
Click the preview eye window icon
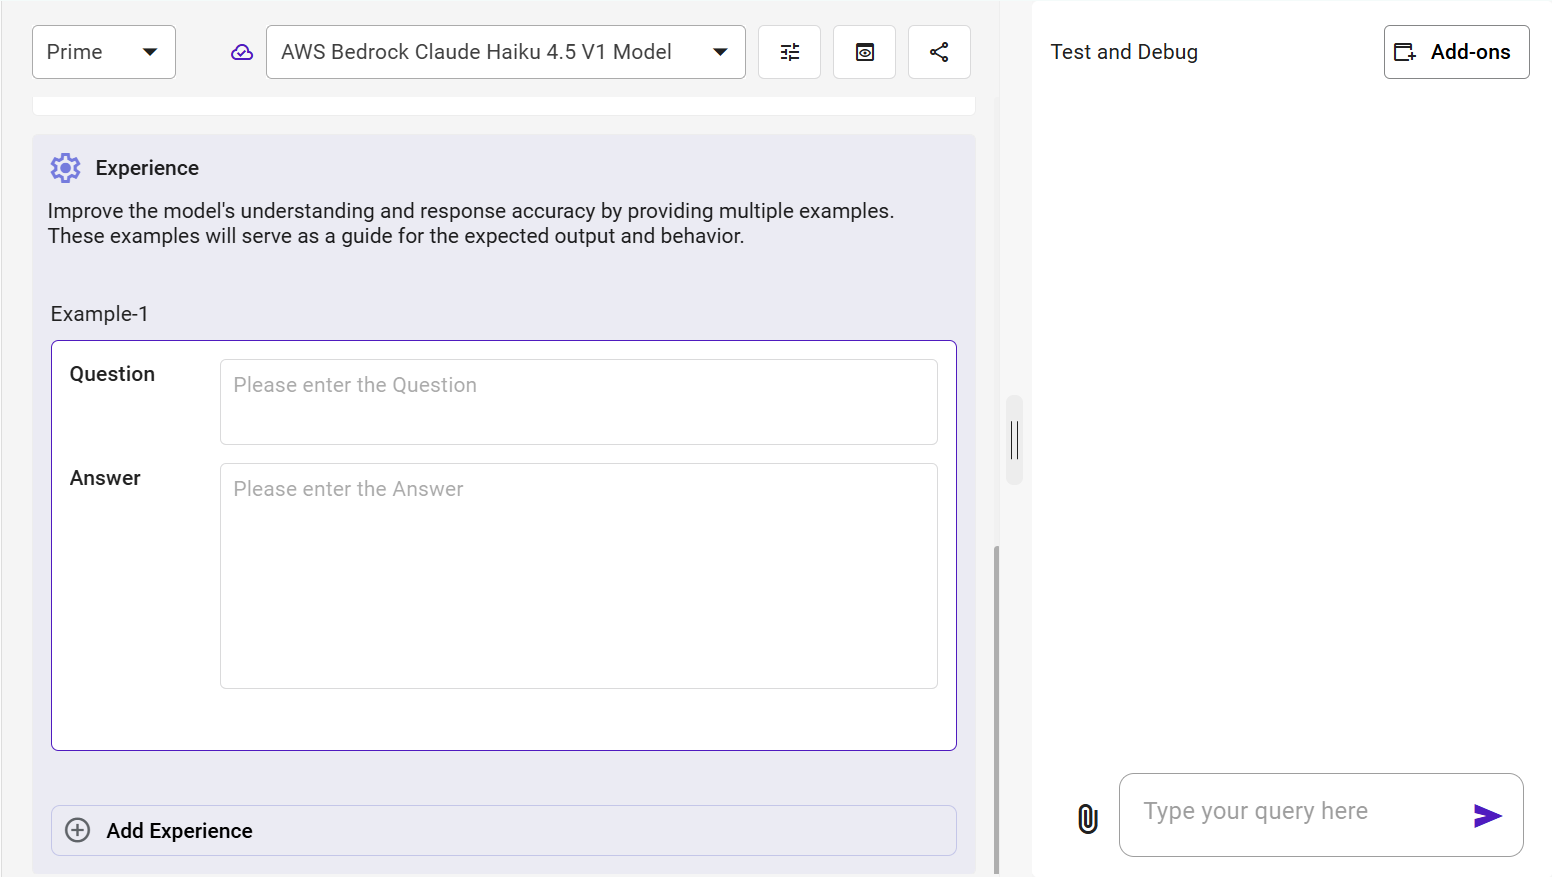pos(864,52)
